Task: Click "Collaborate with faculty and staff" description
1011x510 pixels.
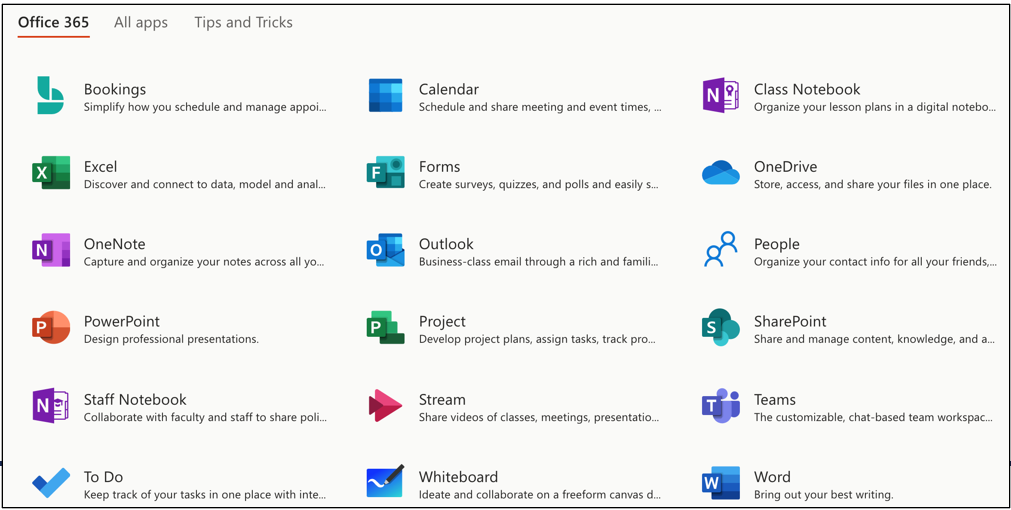Action: (x=206, y=417)
